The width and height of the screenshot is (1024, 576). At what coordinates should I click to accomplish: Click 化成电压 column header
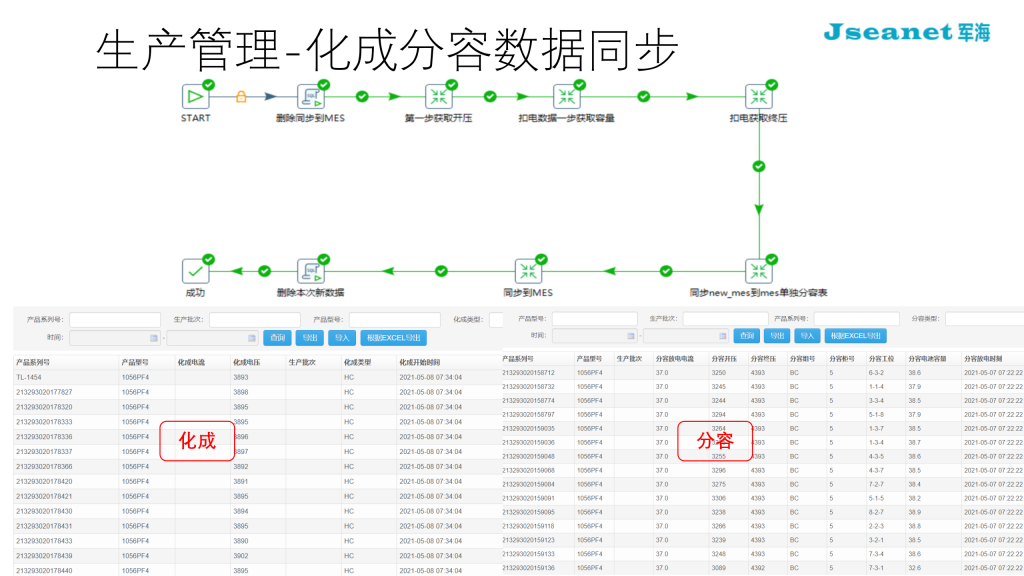point(246,362)
